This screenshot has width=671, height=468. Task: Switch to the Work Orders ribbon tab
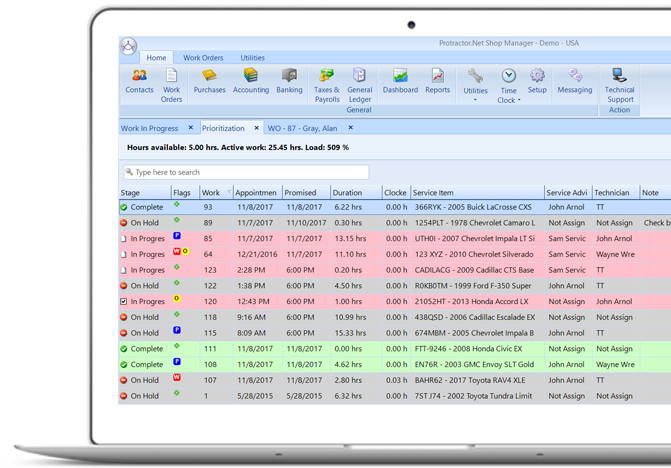tap(203, 58)
